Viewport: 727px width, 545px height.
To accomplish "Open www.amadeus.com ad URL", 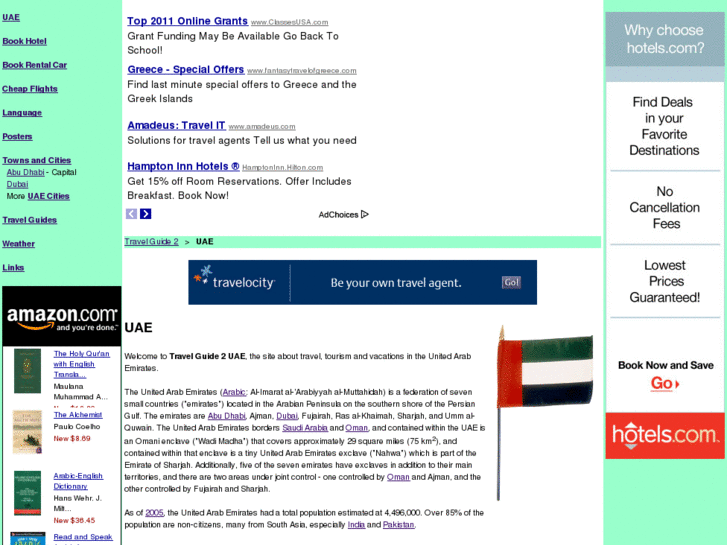I will 262,127.
